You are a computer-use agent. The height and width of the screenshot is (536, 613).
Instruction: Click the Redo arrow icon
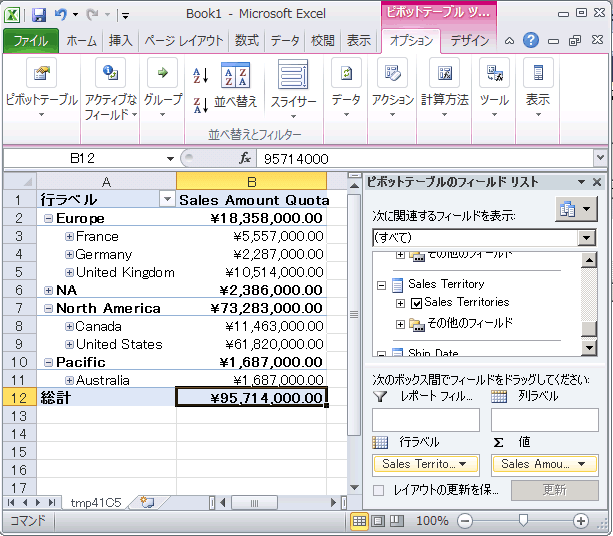tap(93, 14)
